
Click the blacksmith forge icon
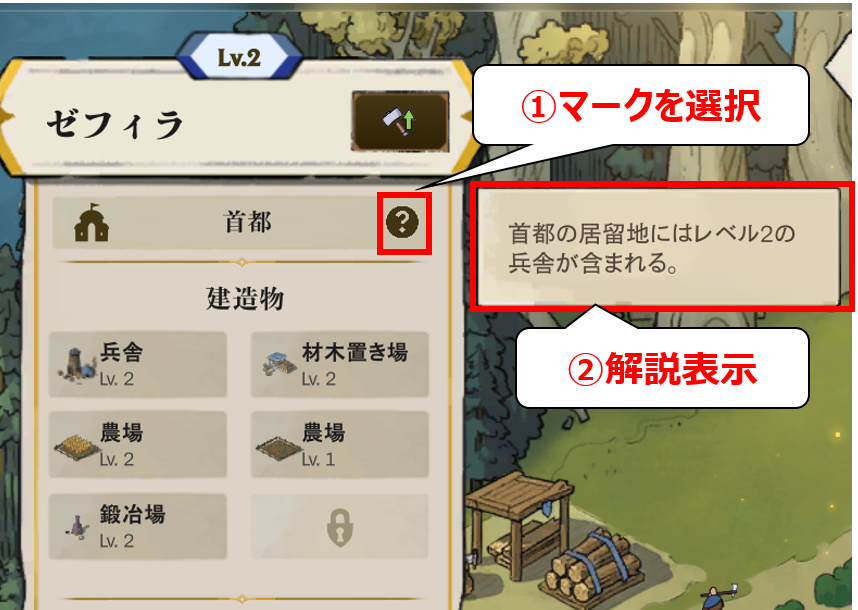(79, 526)
